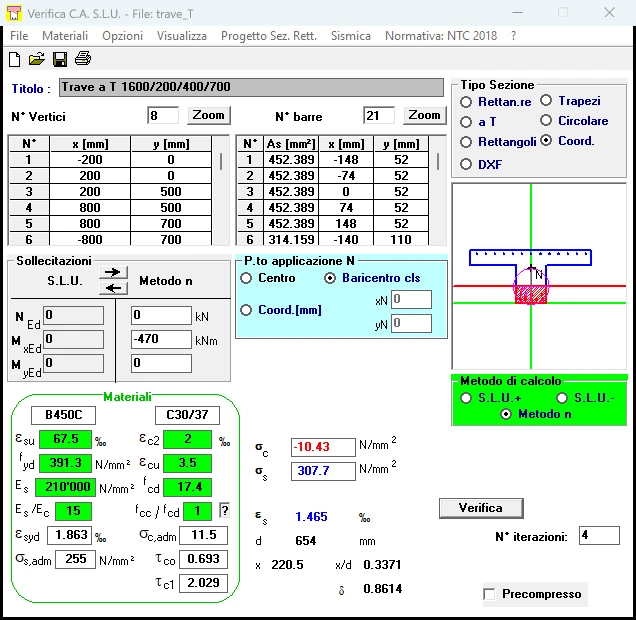
Task: Choose Baricentro cls as application point
Action: [x=330, y=278]
